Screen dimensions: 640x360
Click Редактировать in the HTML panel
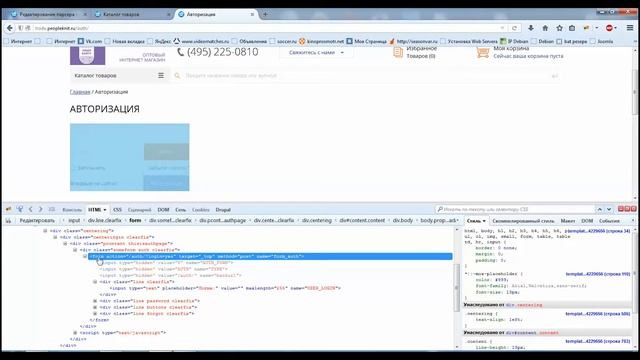pos(37,220)
